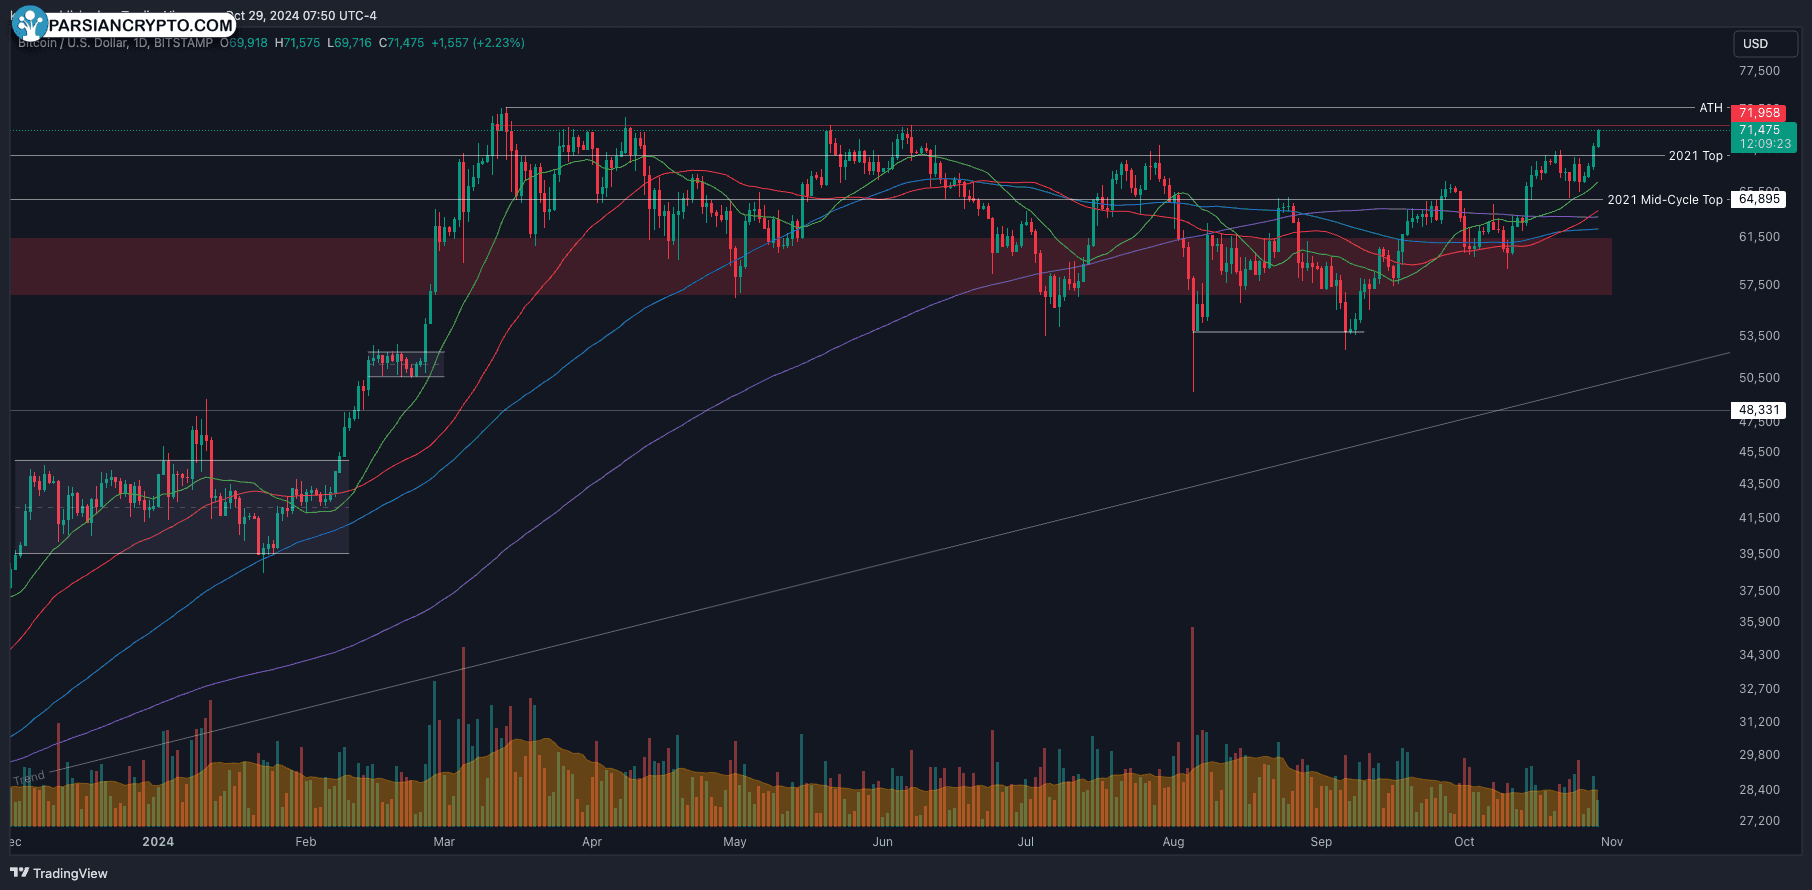Click 39,500 on the price scale
The image size is (1812, 890).
(1760, 554)
